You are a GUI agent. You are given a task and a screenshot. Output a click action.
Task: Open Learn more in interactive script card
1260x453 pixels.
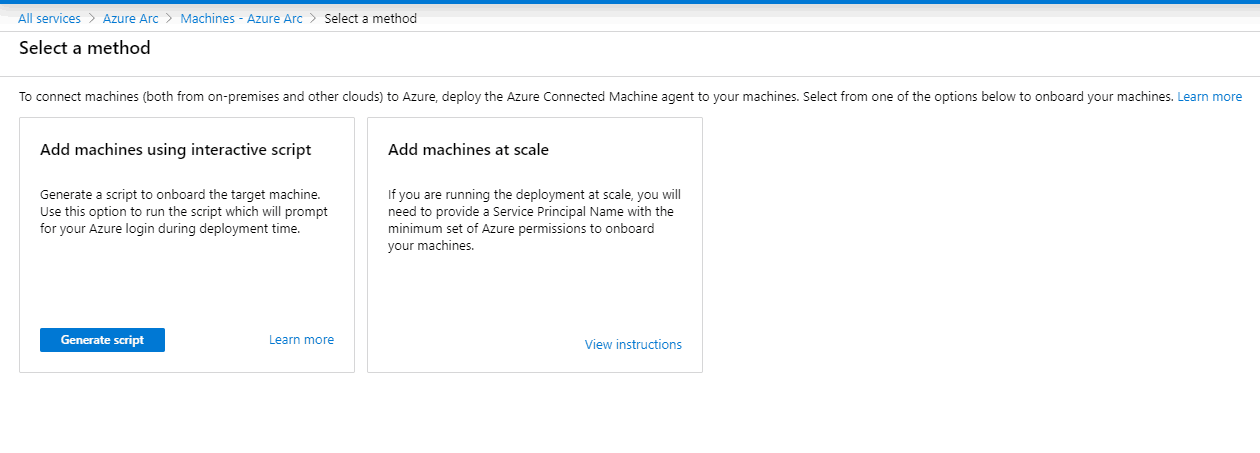pyautogui.click(x=301, y=340)
